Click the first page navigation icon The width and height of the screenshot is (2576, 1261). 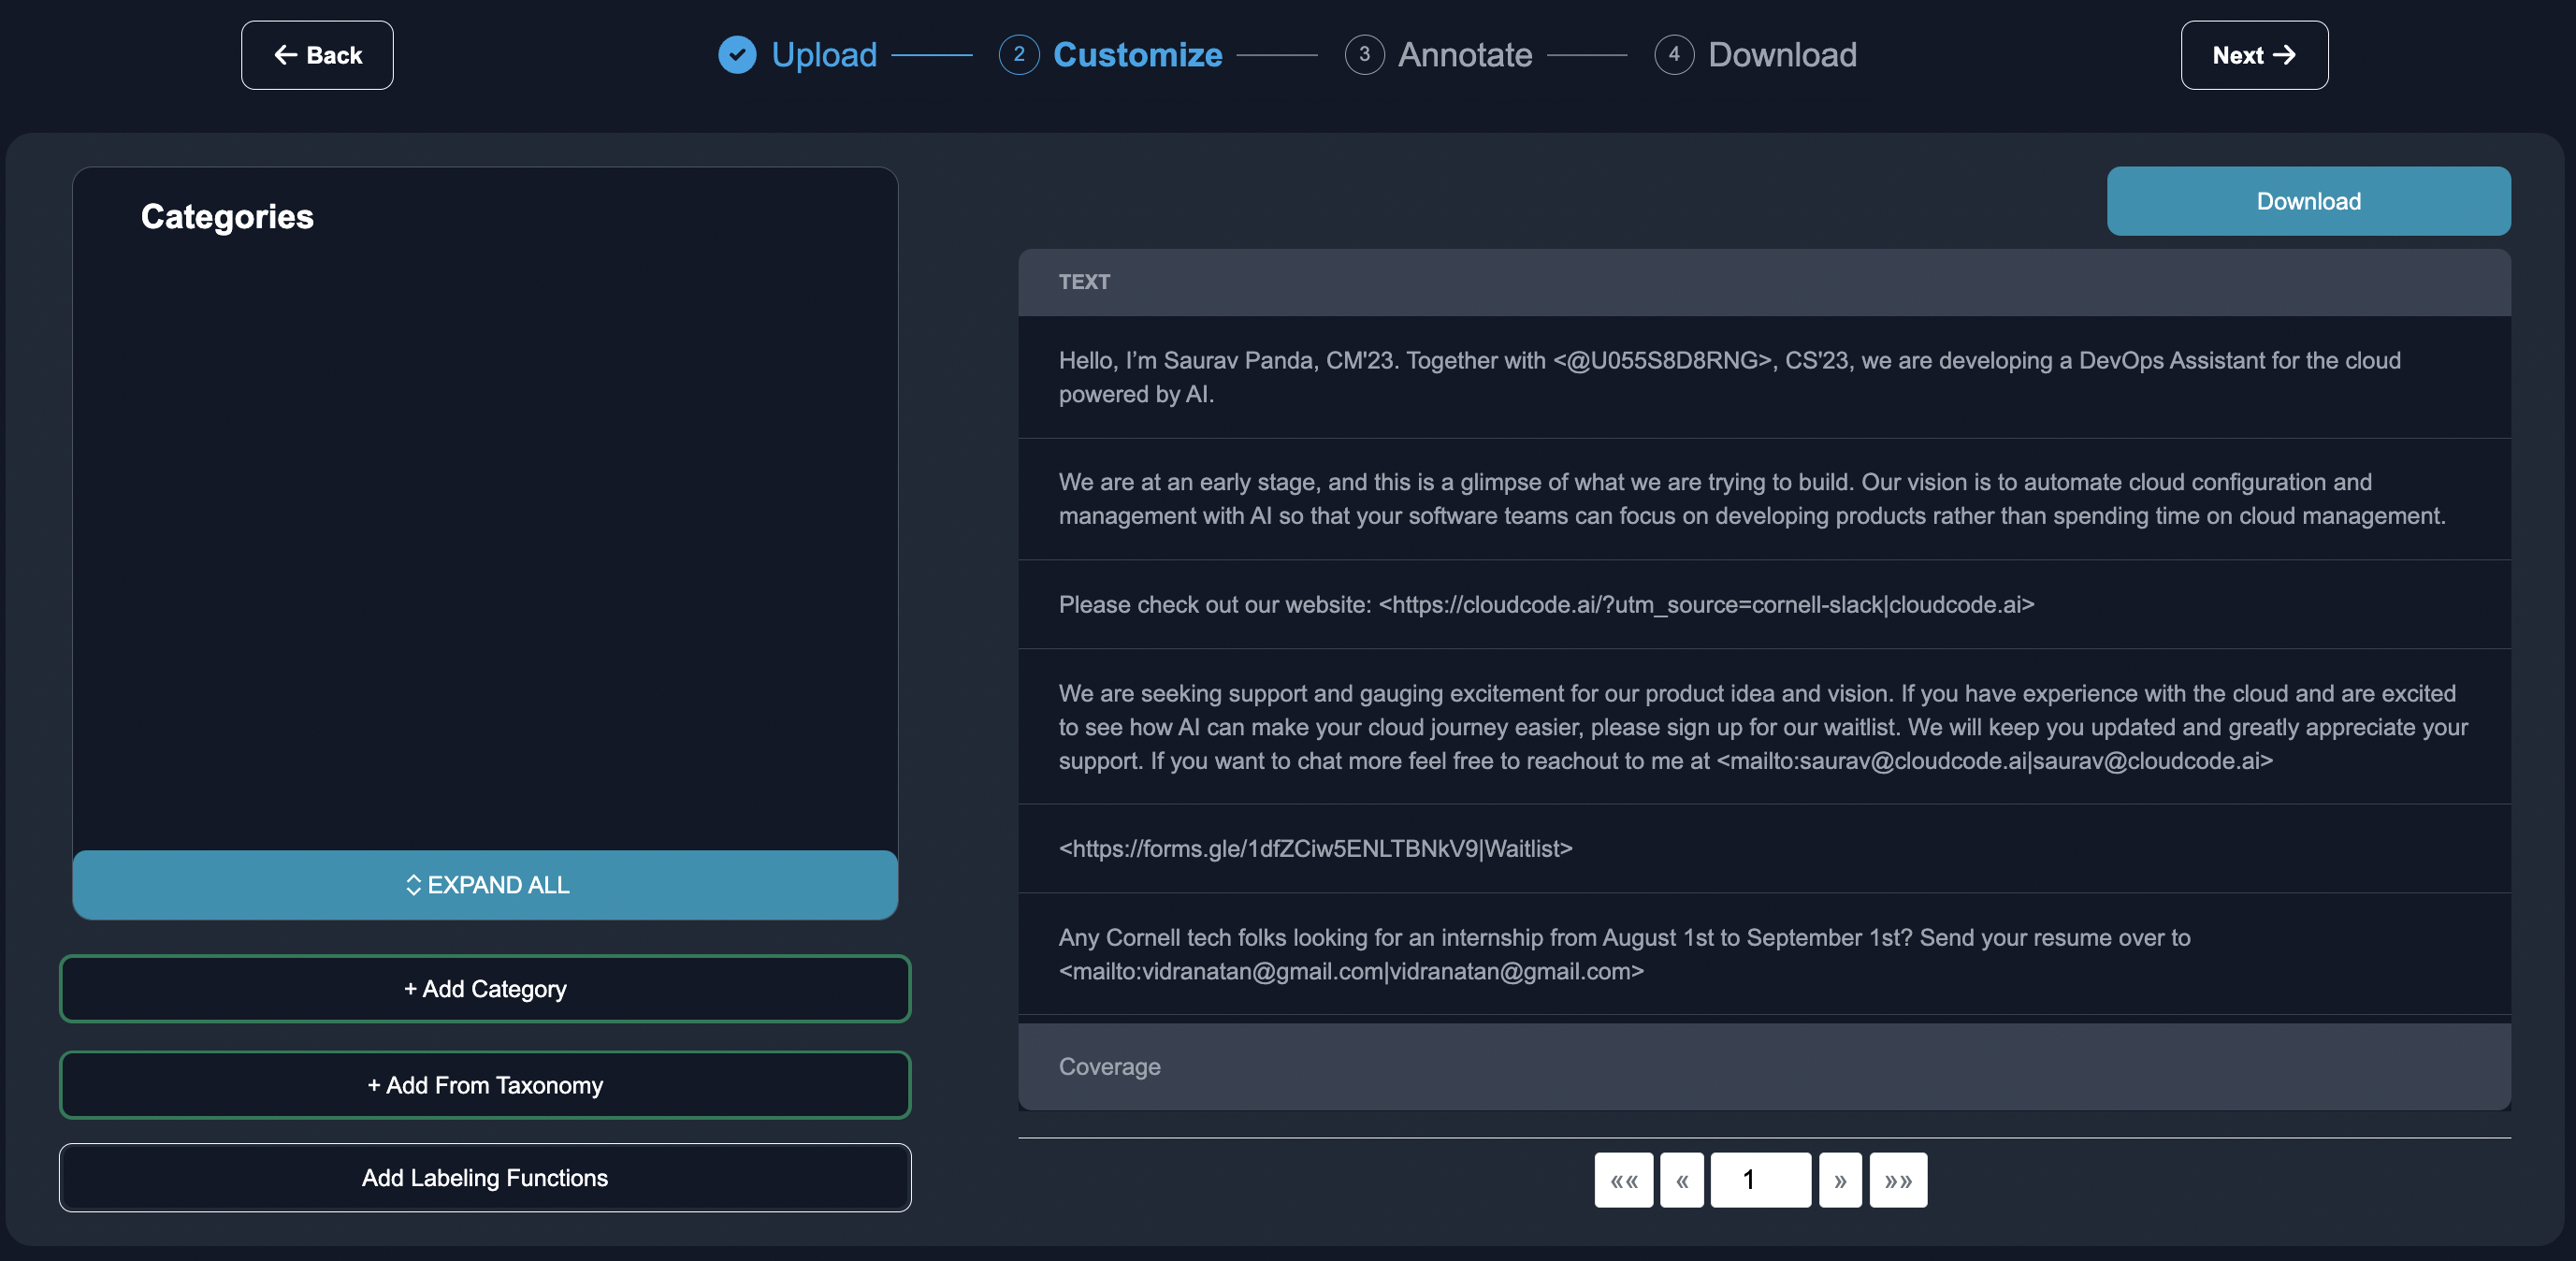point(1622,1179)
